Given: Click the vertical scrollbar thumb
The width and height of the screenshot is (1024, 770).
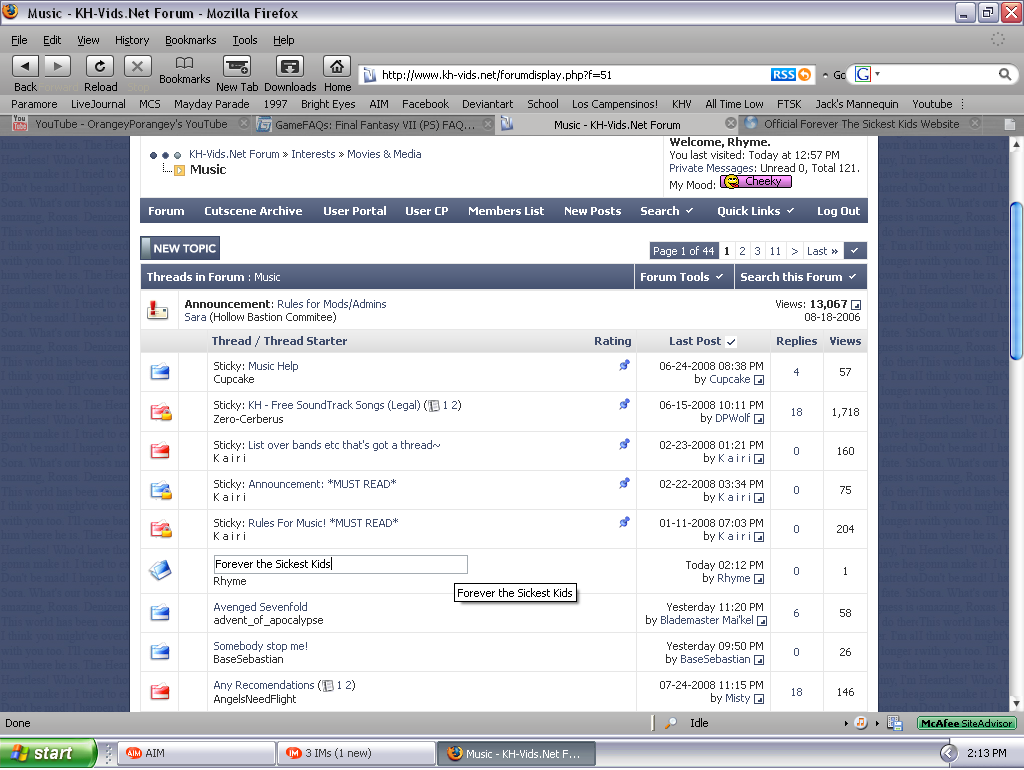Looking at the screenshot, I should pyautogui.click(x=1016, y=281).
